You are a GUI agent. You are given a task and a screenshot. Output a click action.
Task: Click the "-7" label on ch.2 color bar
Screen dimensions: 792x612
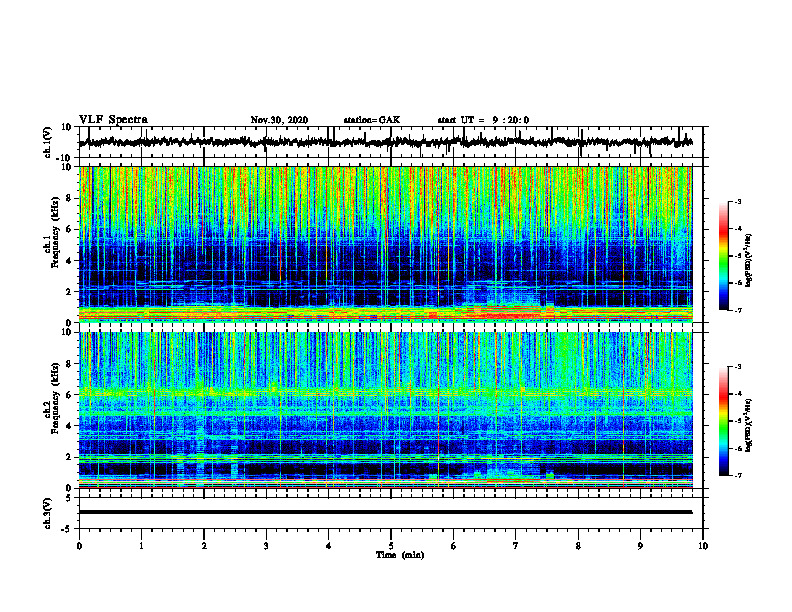pyautogui.click(x=738, y=476)
